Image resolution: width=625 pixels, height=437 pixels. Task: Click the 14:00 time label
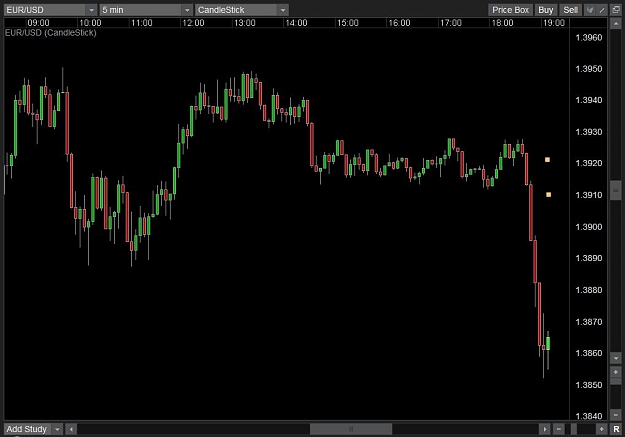point(296,23)
